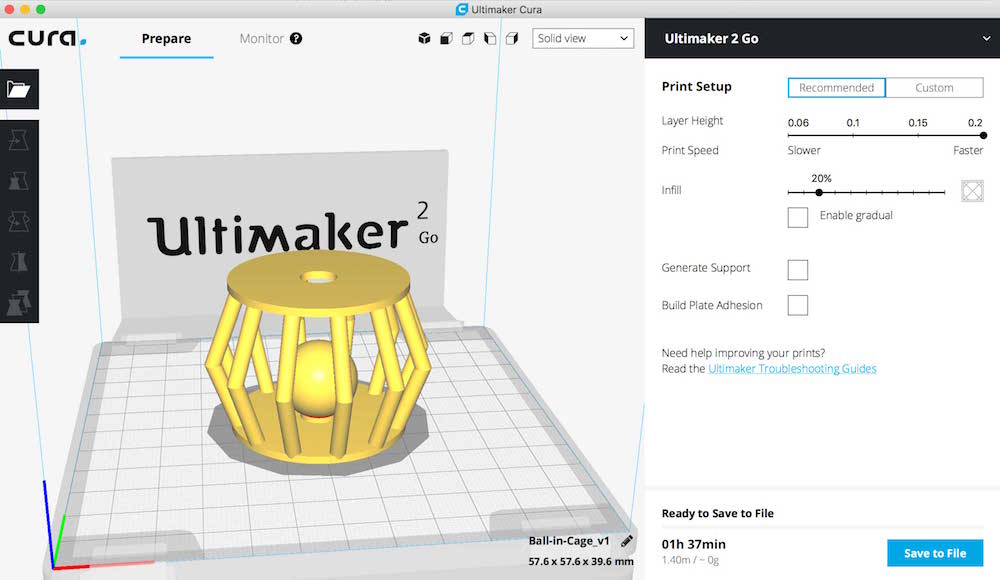Screen dimensions: 1000x580
Task: Click the Slower speed label
Action: click(804, 150)
